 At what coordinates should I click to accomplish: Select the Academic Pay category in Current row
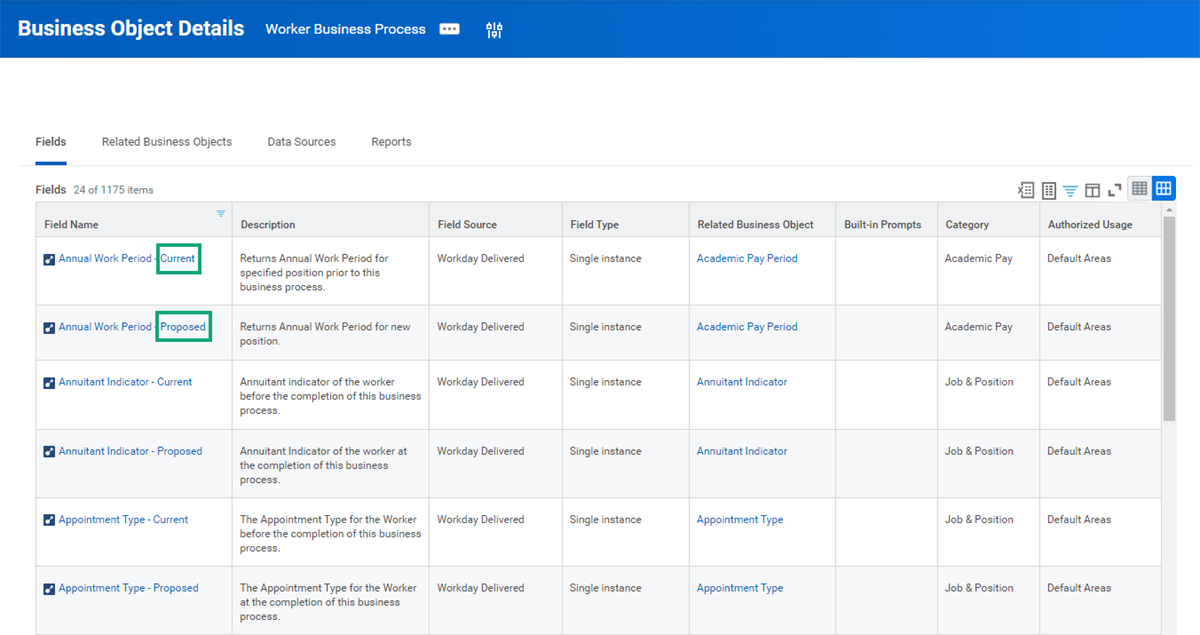click(x=979, y=258)
